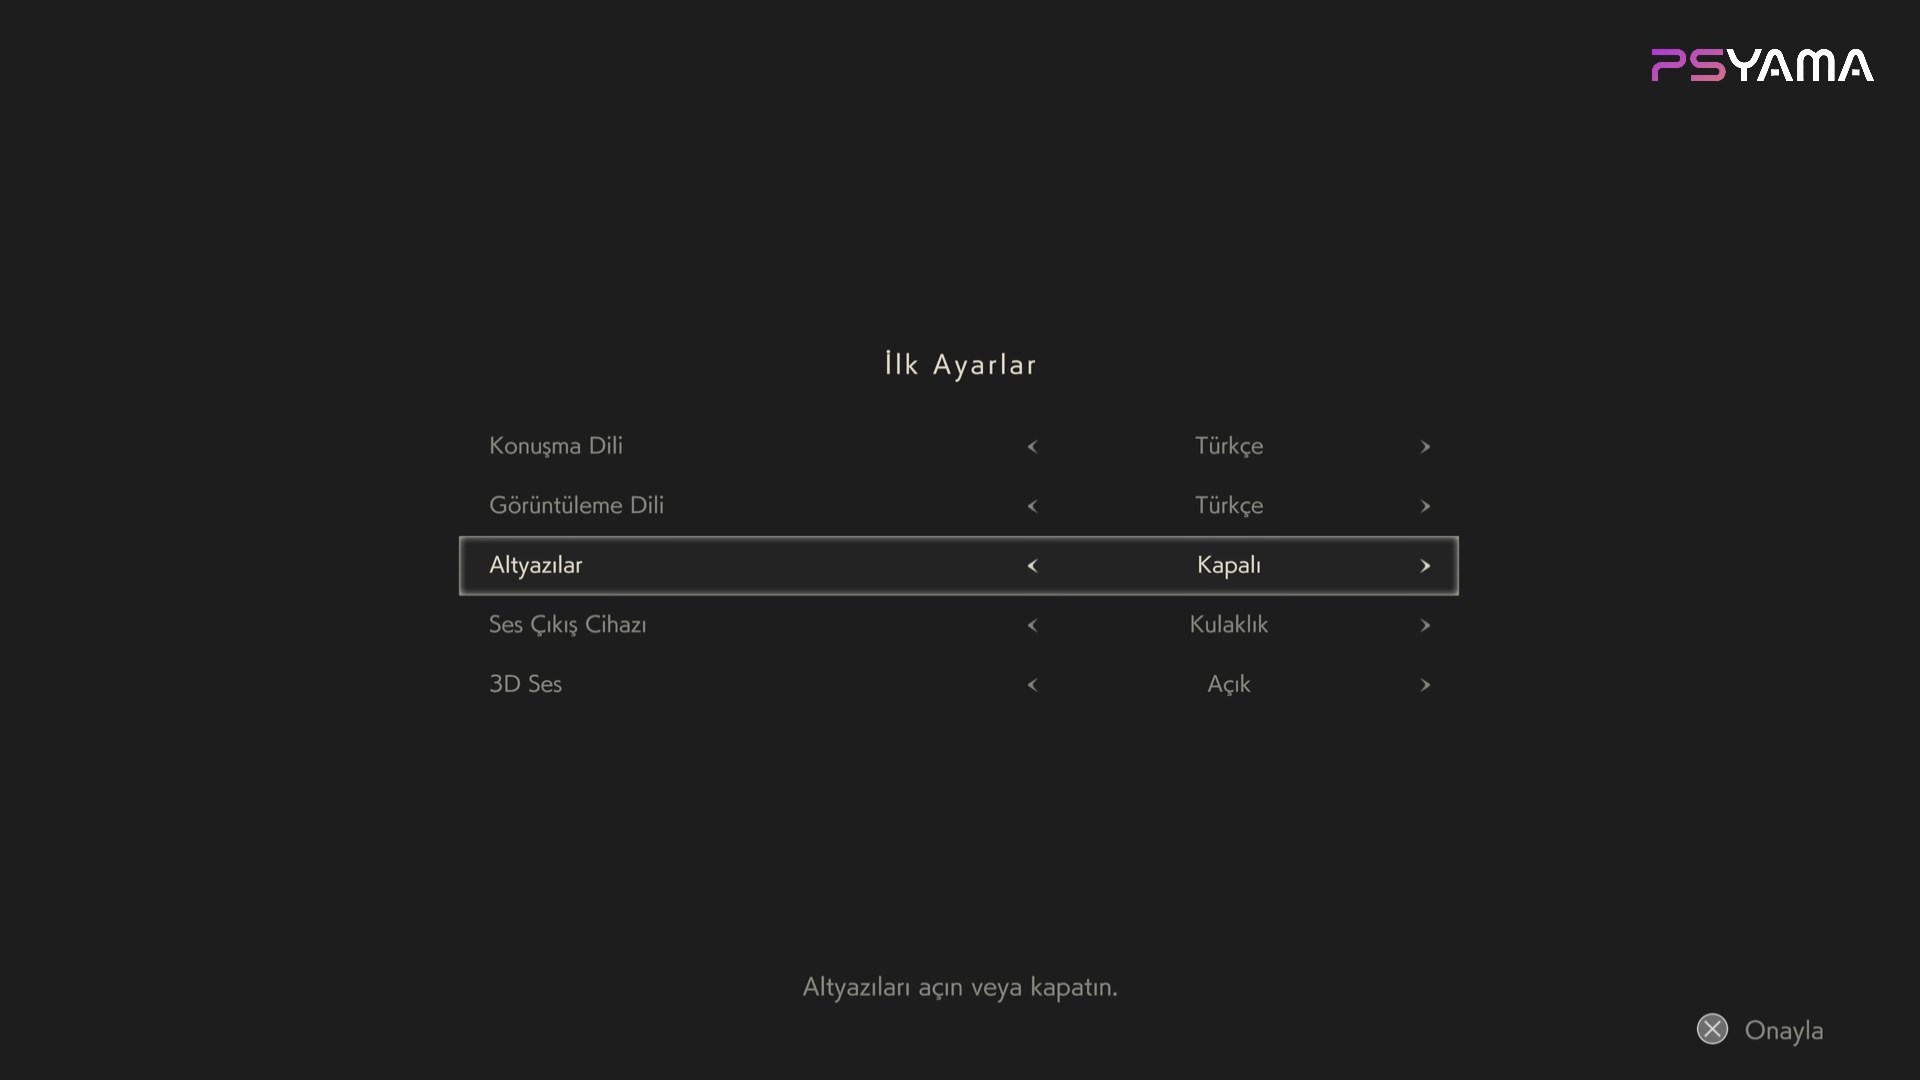The height and width of the screenshot is (1080, 1920).
Task: Click left arrow on Altyazılar row
Action: (1032, 566)
